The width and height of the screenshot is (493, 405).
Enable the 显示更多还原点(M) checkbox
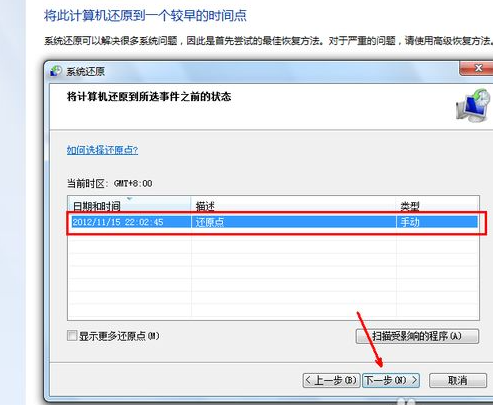click(72, 335)
